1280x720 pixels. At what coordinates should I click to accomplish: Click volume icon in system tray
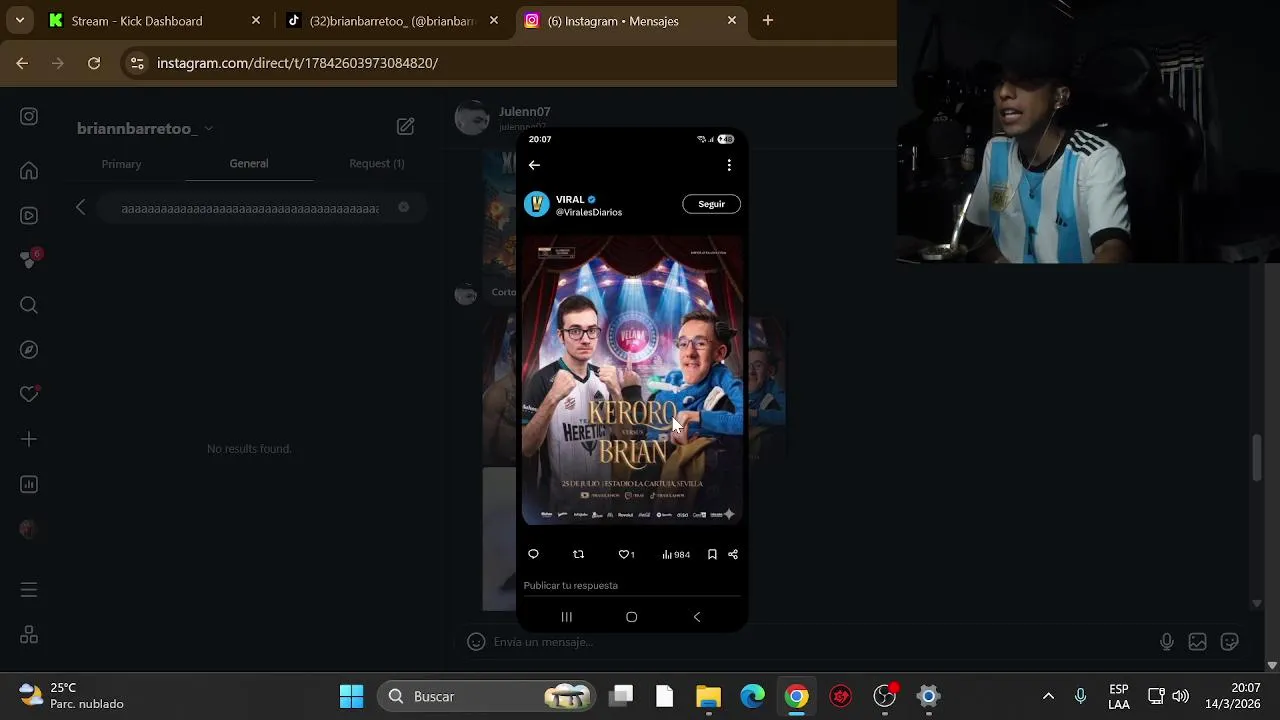1181,696
